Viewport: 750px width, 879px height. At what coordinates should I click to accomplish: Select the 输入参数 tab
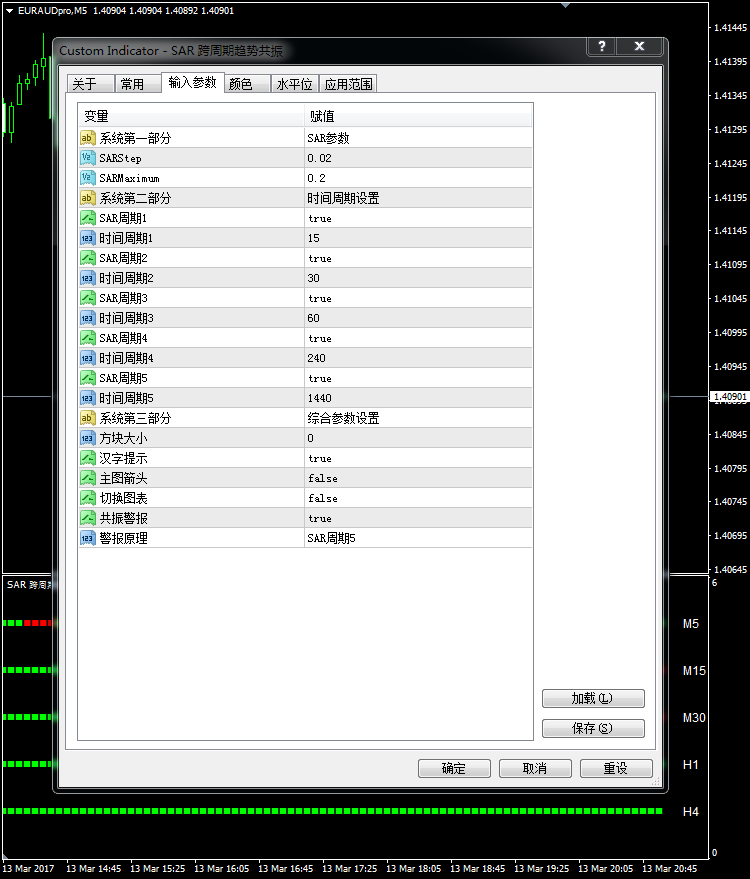coord(193,82)
